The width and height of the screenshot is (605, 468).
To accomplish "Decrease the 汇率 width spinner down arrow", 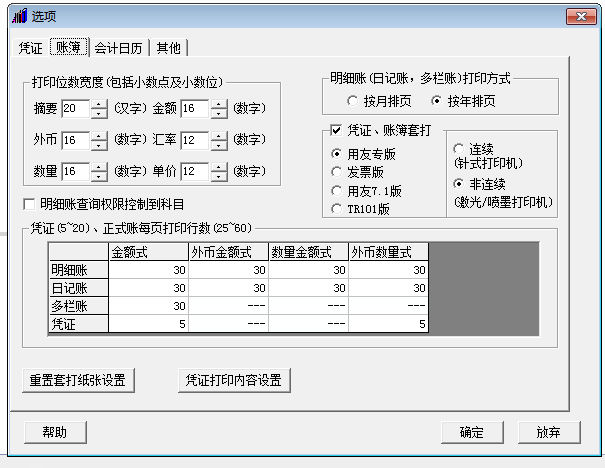I will click(219, 145).
